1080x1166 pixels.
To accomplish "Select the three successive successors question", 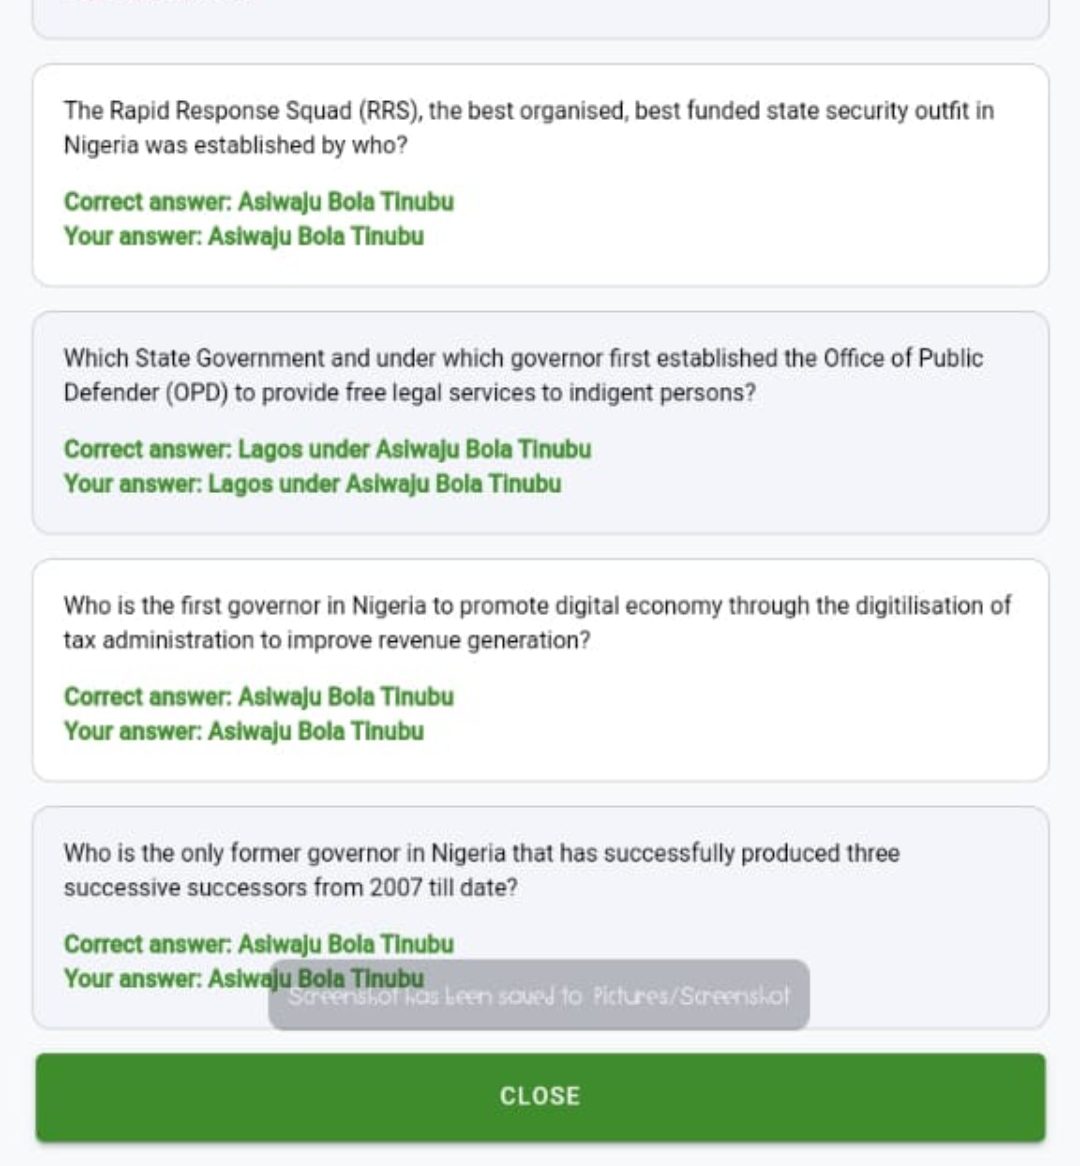I will [482, 870].
